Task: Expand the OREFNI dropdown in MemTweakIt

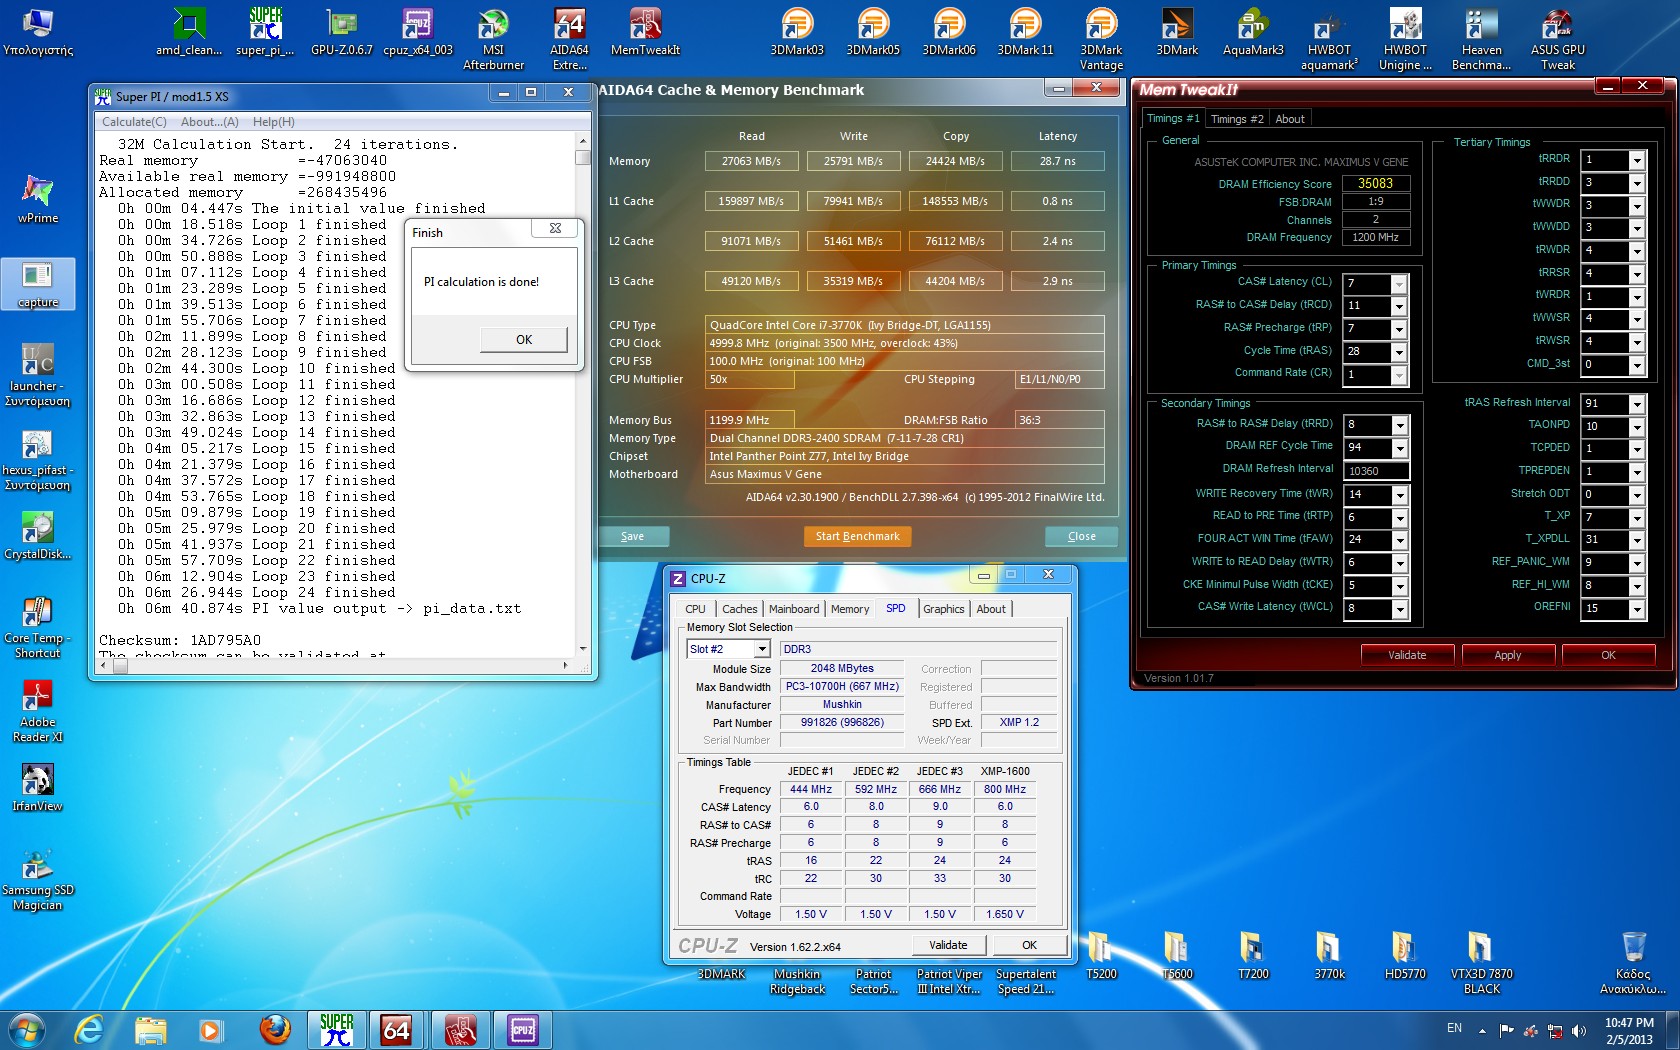Action: pos(1637,609)
